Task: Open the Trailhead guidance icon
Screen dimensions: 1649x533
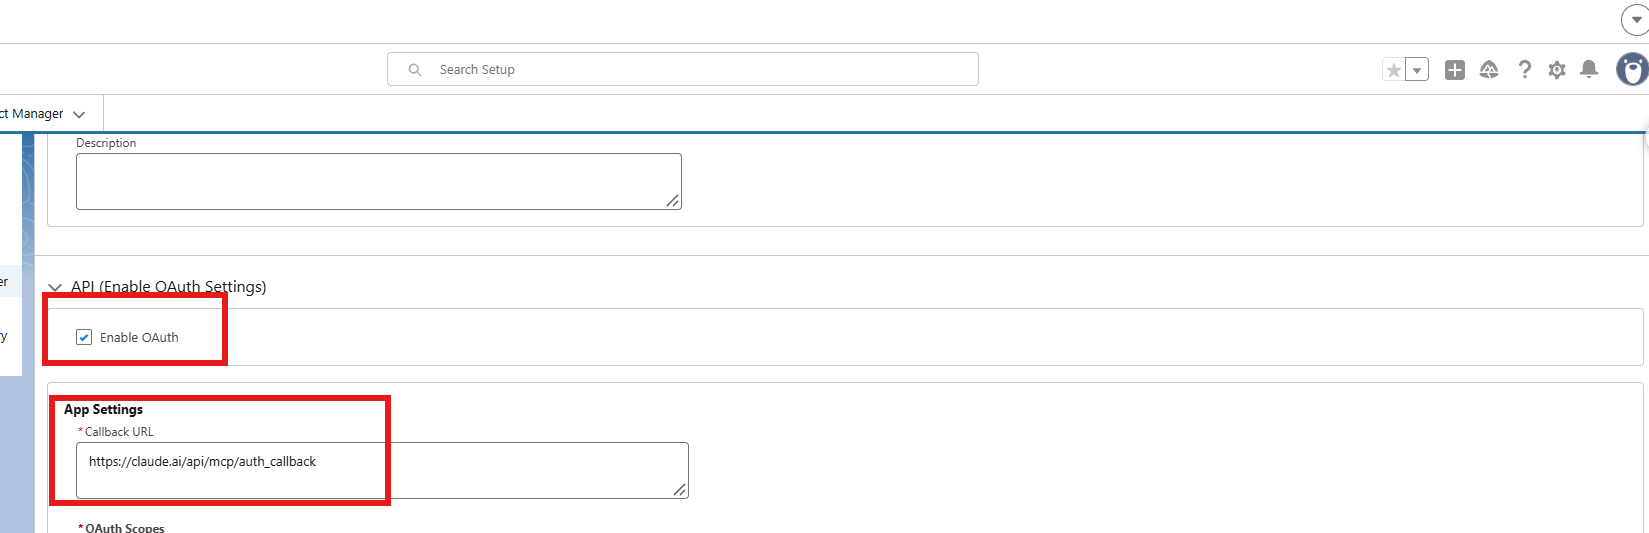Action: click(x=1489, y=70)
